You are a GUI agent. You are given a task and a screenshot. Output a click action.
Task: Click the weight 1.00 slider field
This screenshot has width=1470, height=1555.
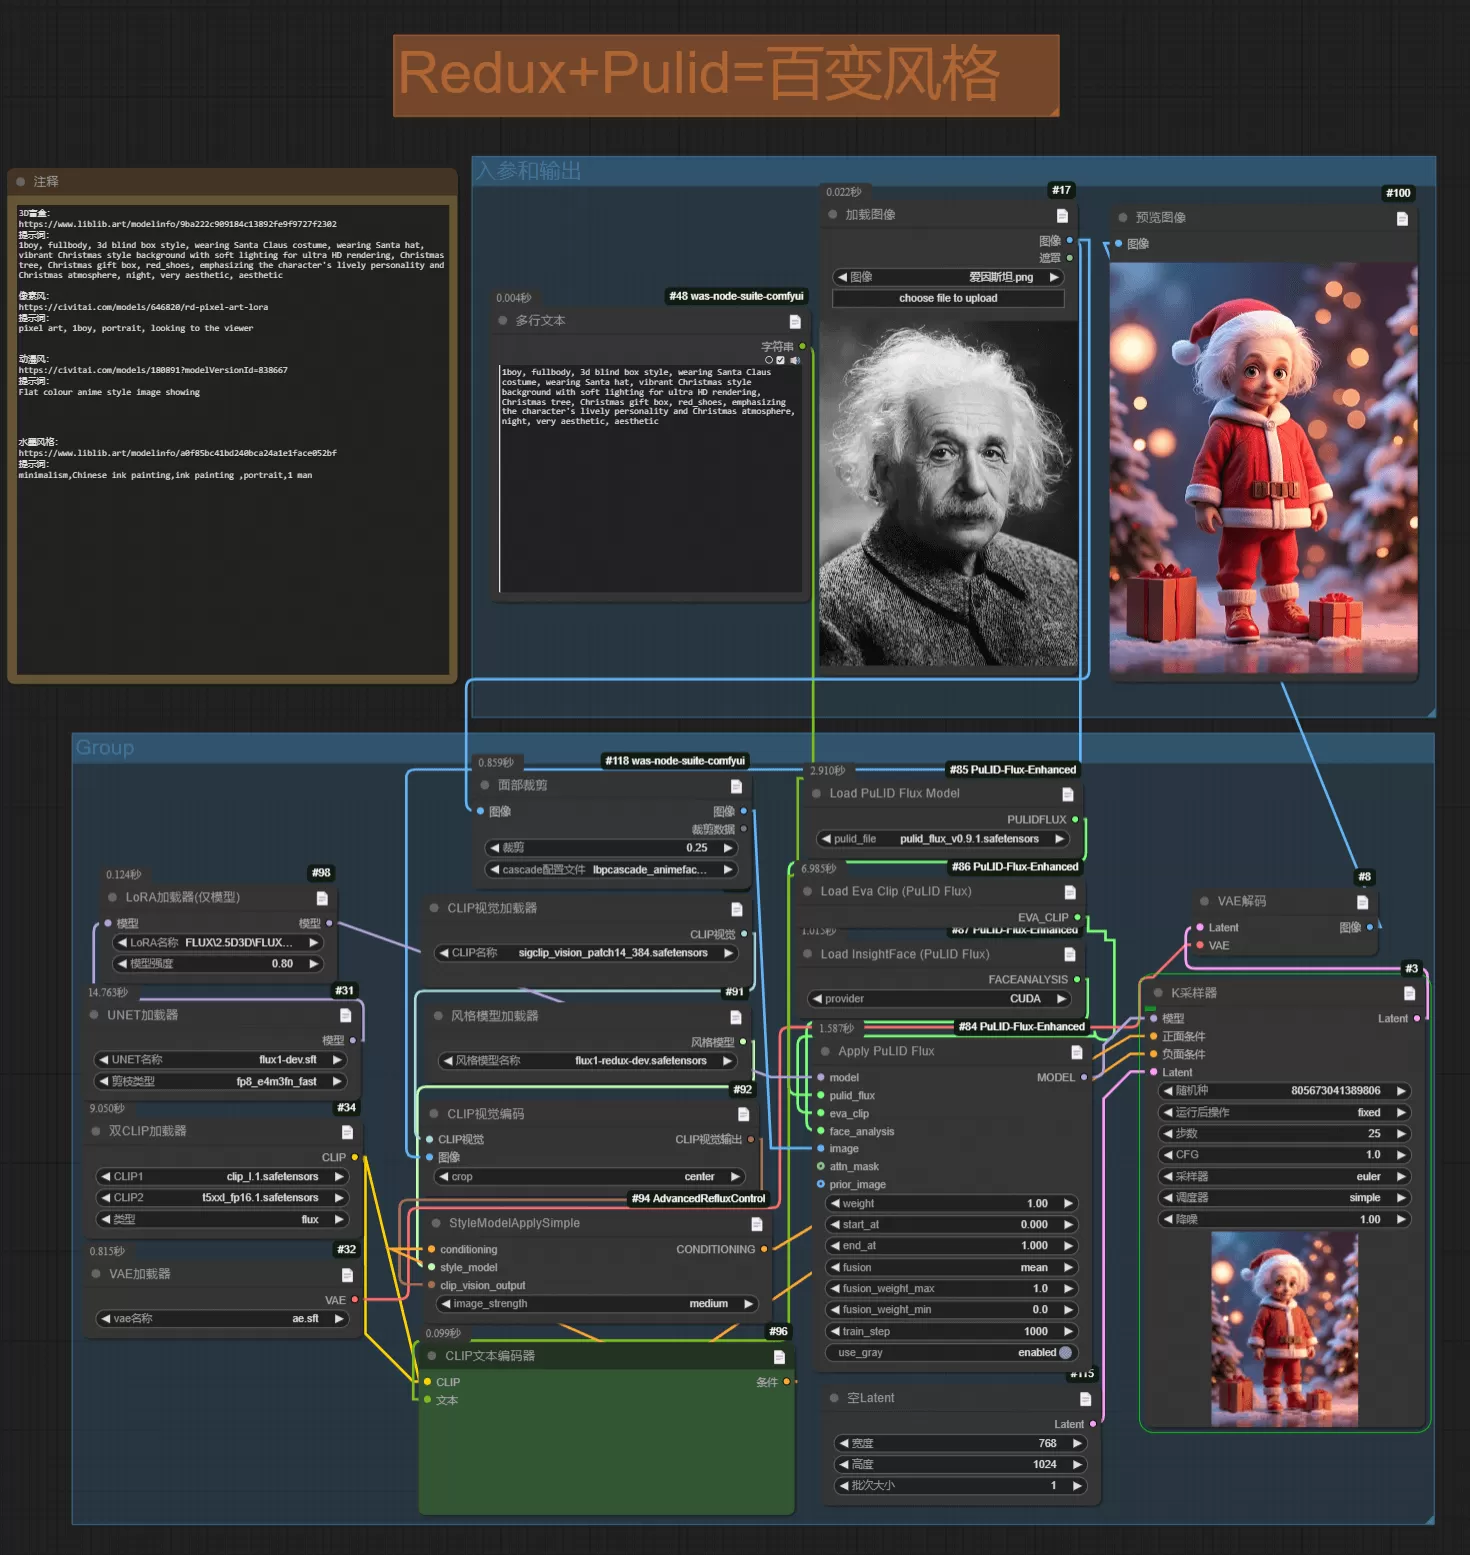click(950, 1204)
